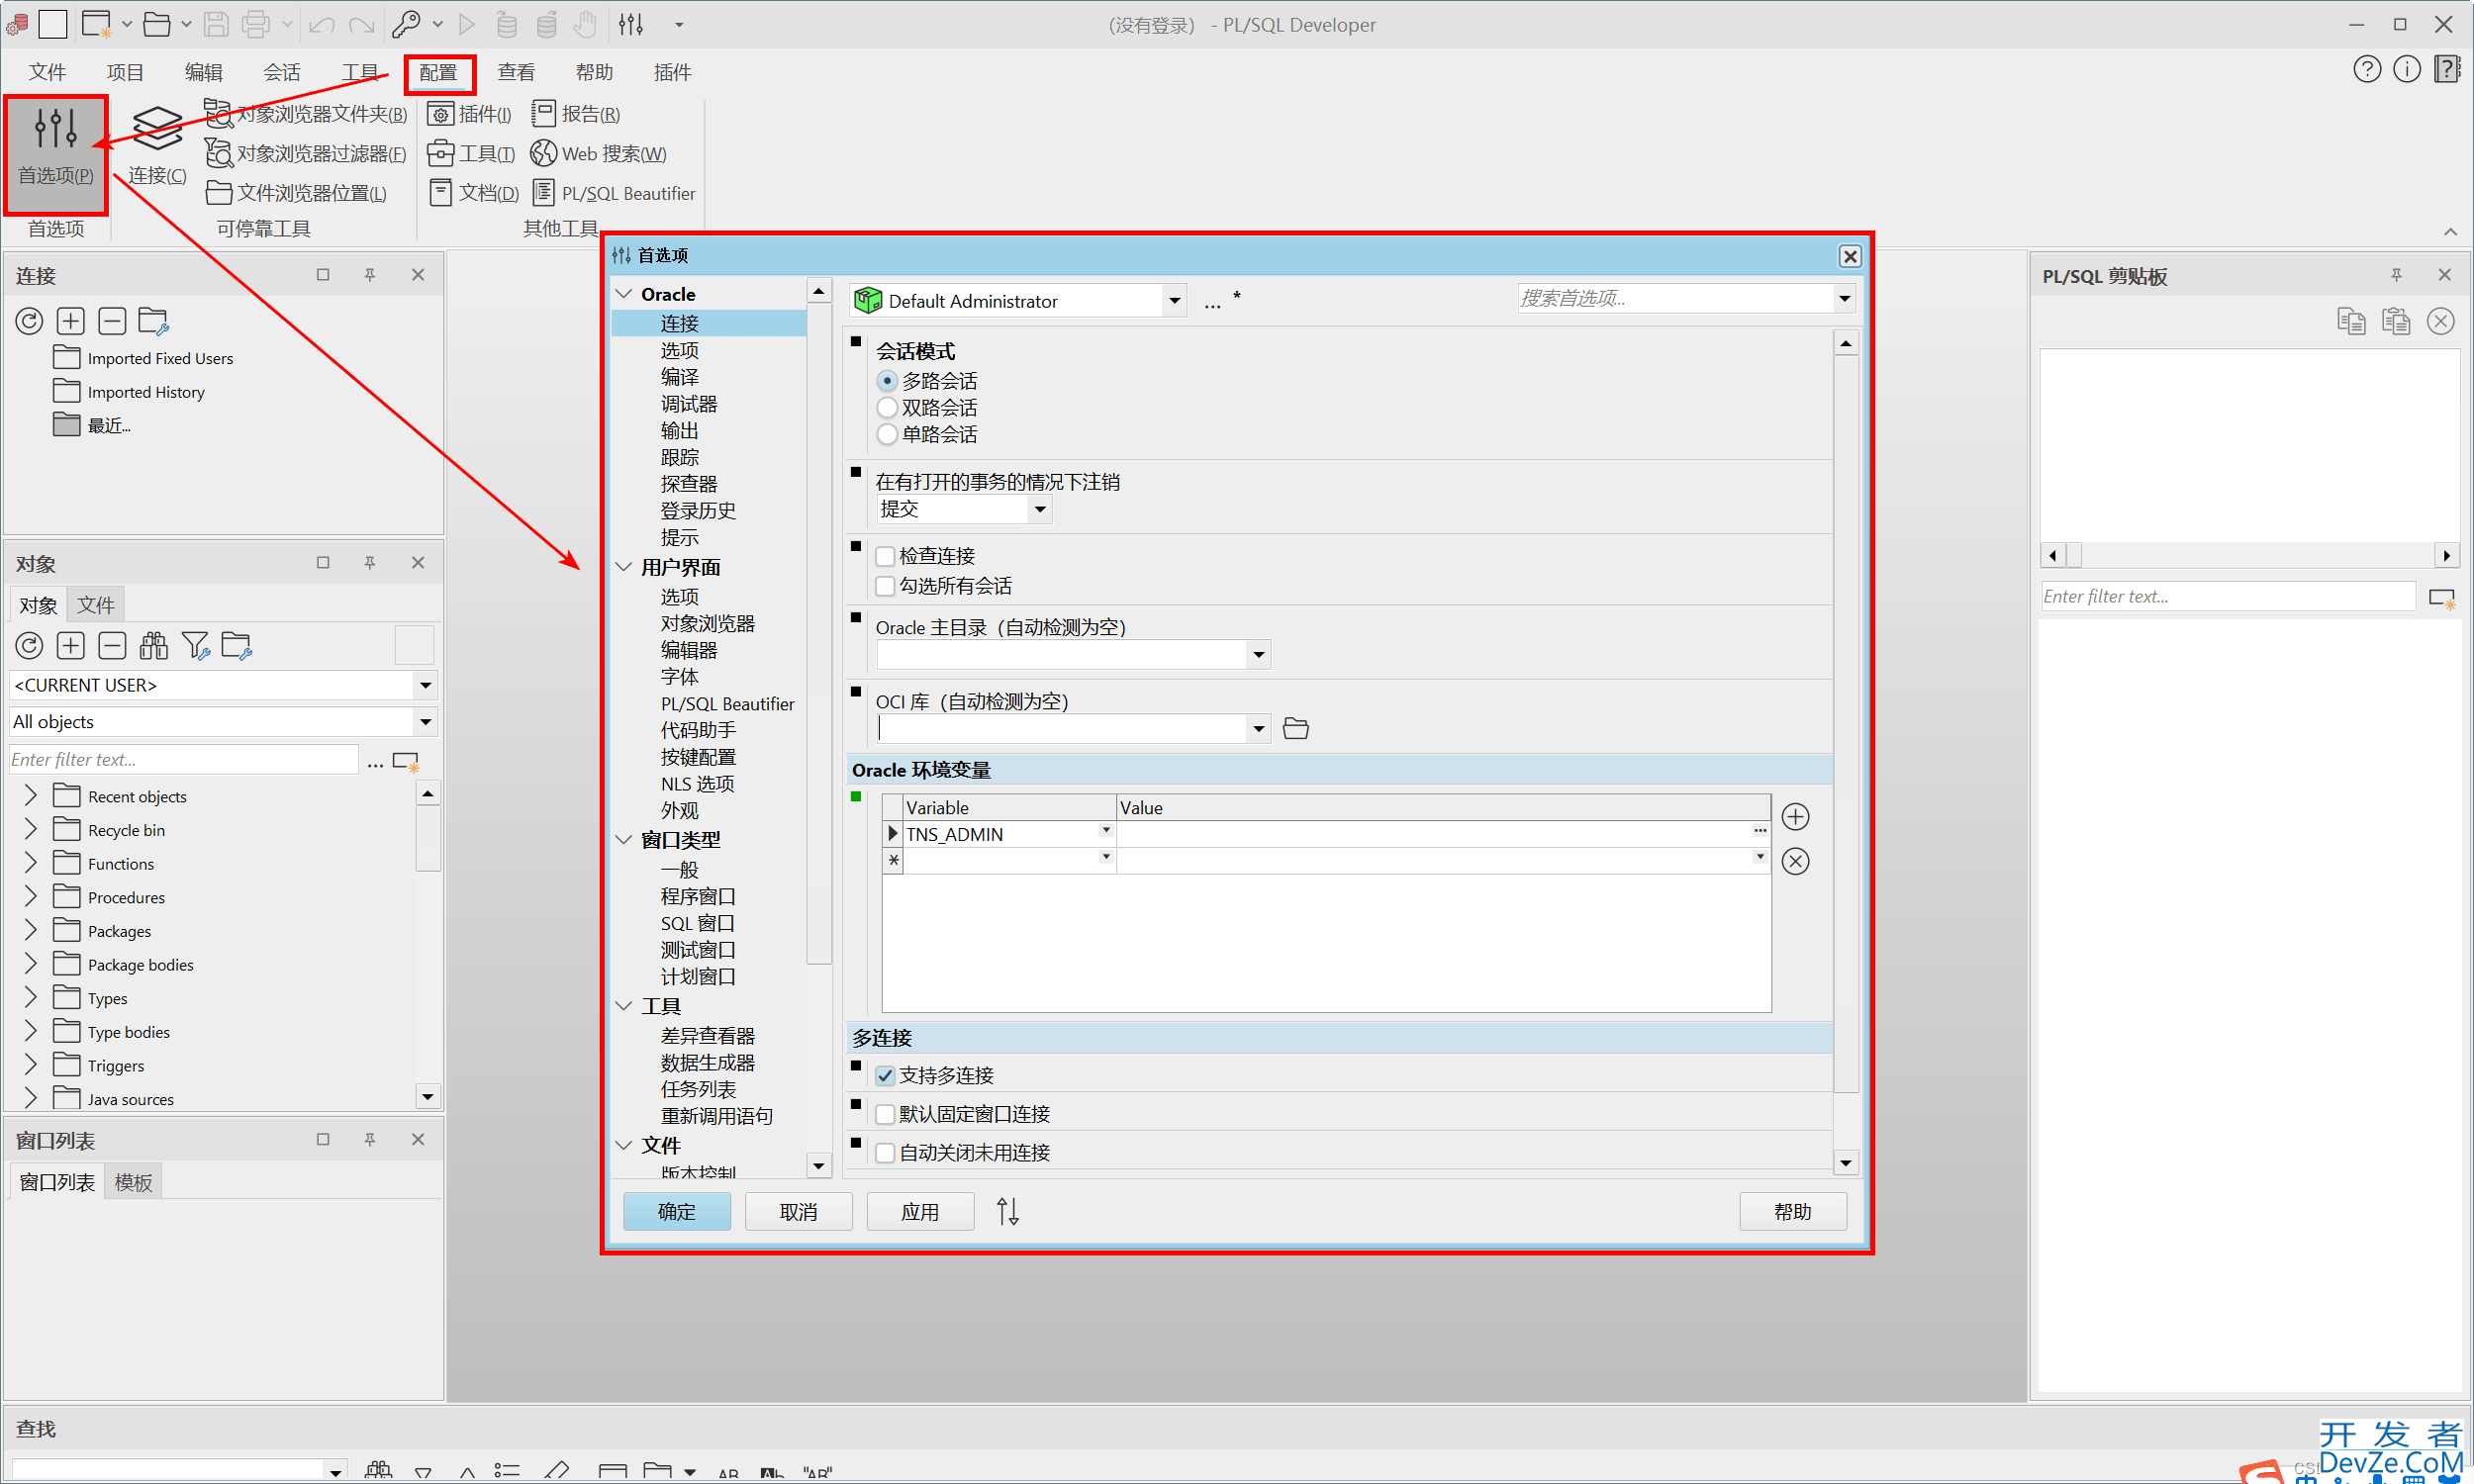Select the 双路会话 radio button
Screen dimensions: 2474x1484
point(887,408)
